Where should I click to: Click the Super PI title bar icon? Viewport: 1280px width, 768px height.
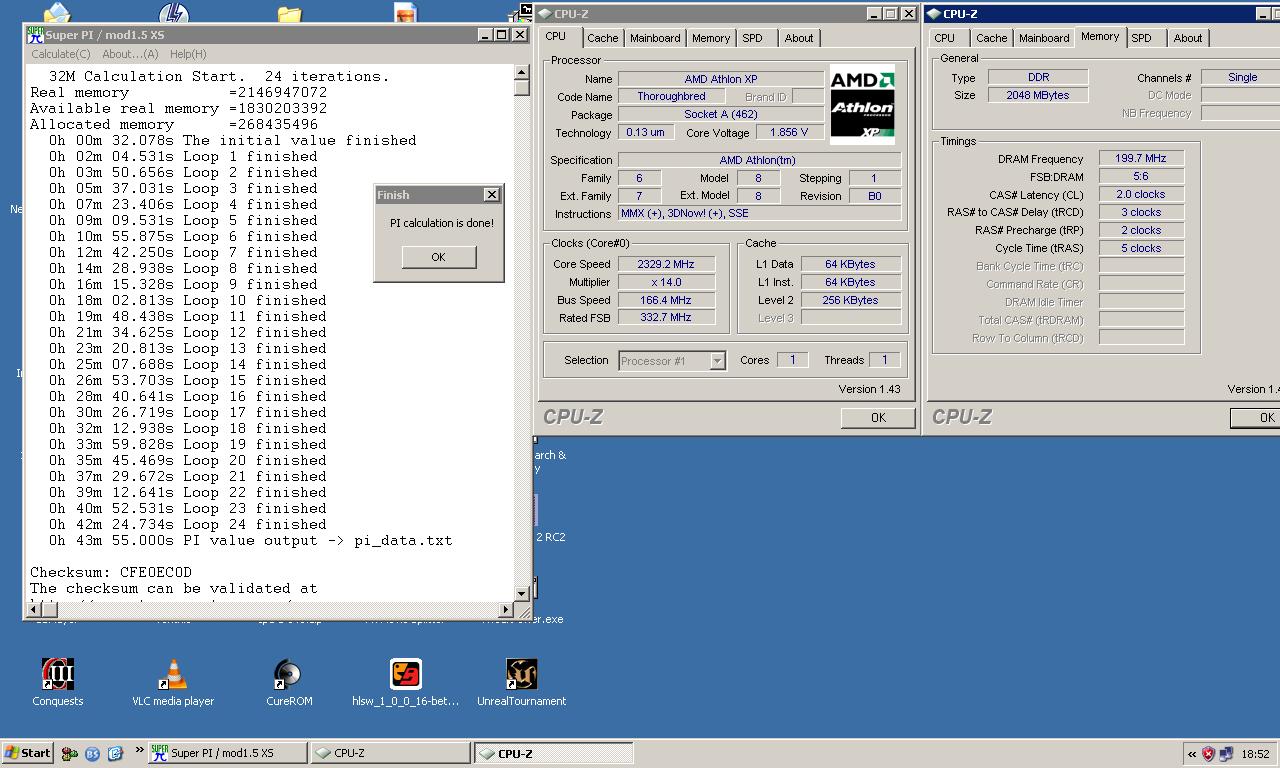coord(35,35)
